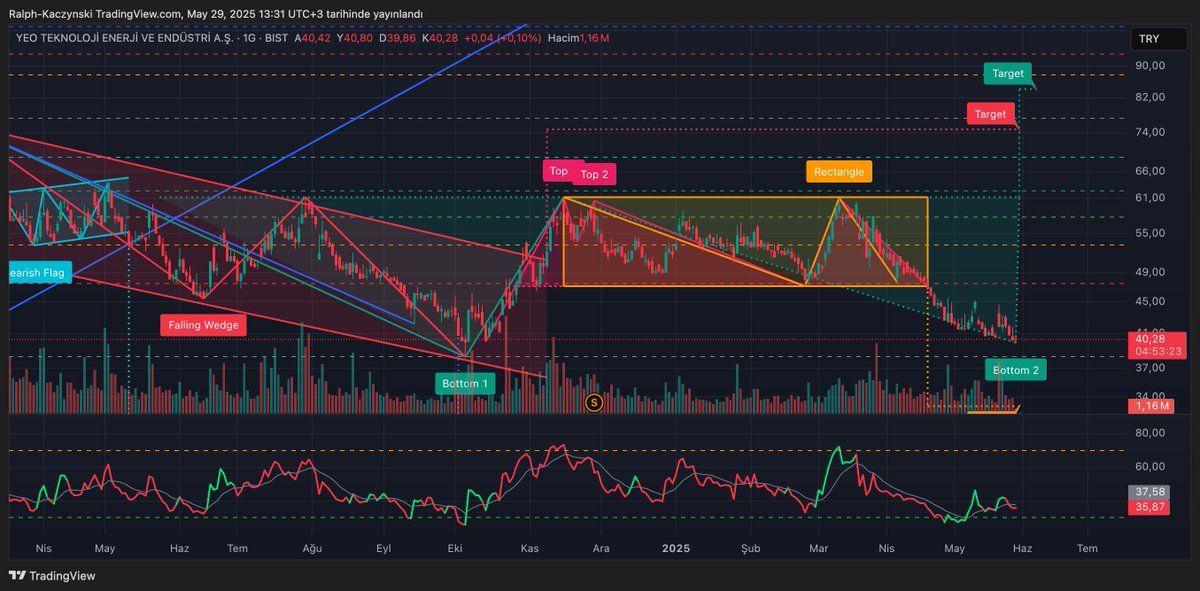Image resolution: width=1200 pixels, height=591 pixels.
Task: Click the Rectangle pattern label
Action: [839, 172]
